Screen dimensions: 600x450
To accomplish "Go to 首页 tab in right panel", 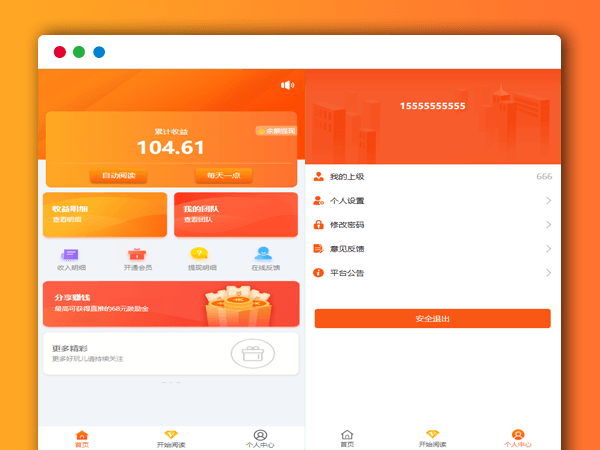I will [x=347, y=438].
